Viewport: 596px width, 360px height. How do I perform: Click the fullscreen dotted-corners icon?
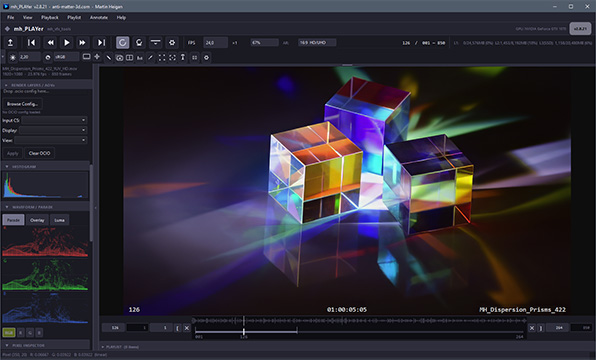pyautogui.click(x=173, y=57)
